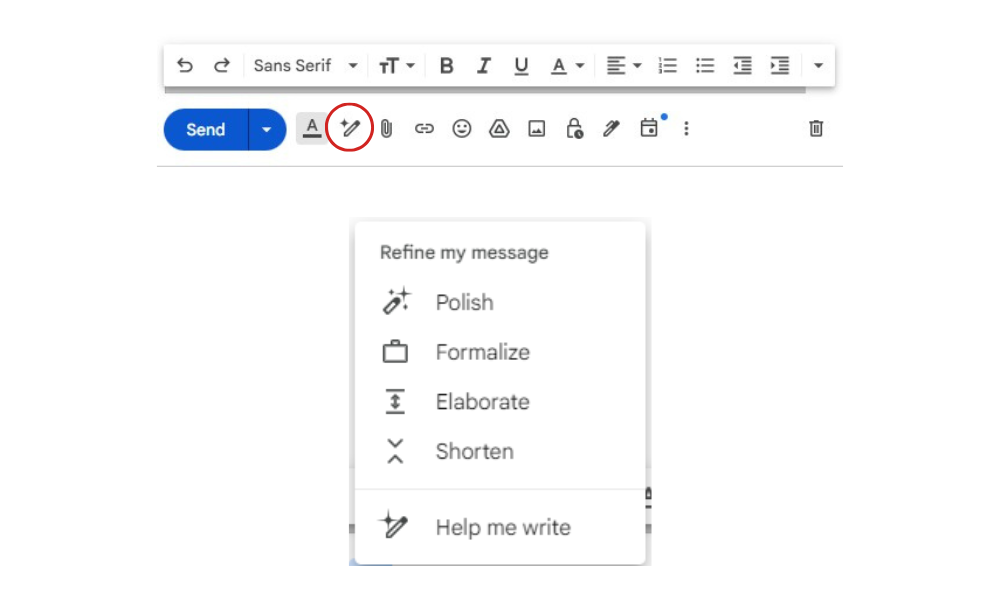1000x600 pixels.
Task: Open the text alignment dropdown
Action: point(623,65)
